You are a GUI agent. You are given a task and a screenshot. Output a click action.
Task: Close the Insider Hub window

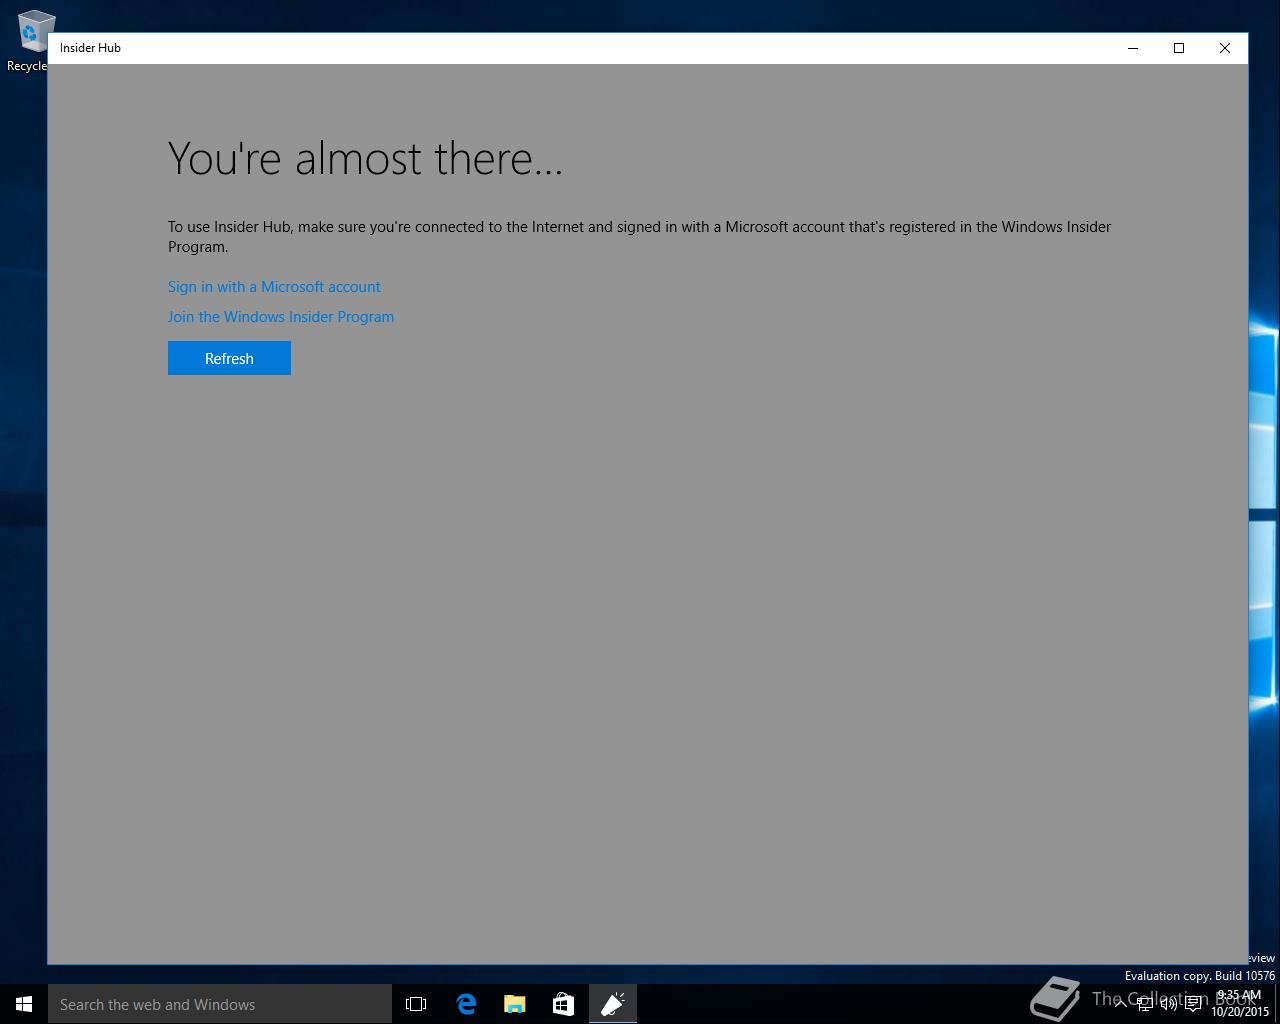pyautogui.click(x=1225, y=48)
